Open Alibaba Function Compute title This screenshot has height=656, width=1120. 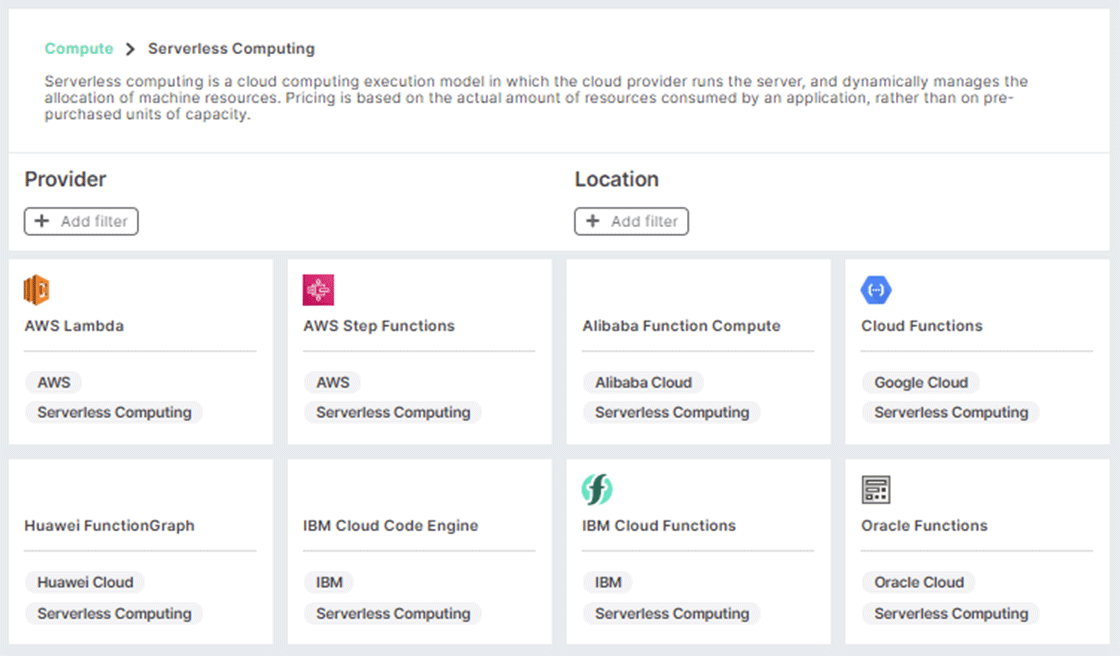coord(681,326)
